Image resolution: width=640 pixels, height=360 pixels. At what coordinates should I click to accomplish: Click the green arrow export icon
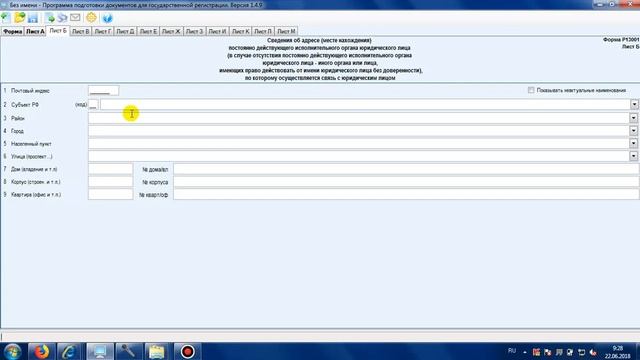coord(50,18)
